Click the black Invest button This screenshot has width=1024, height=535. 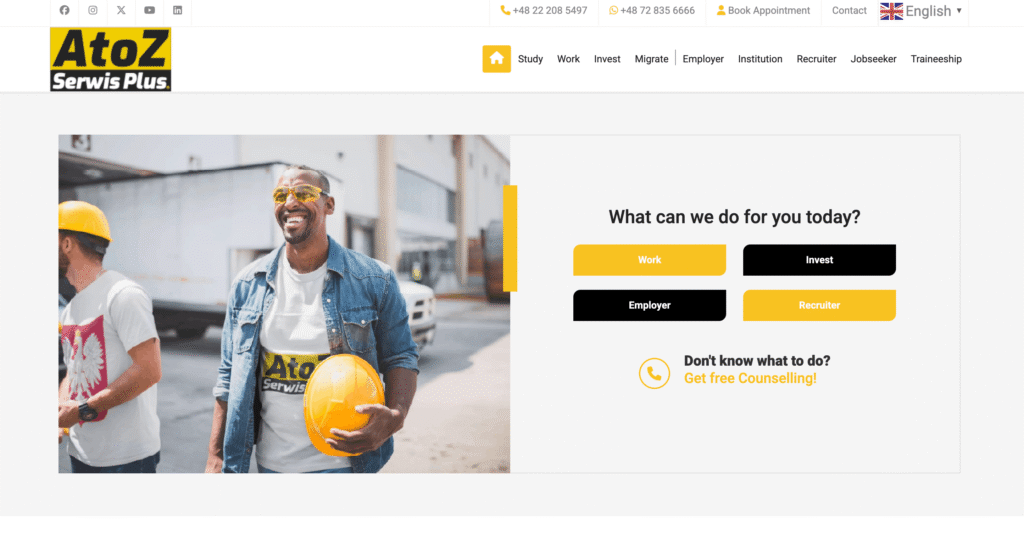pyautogui.click(x=819, y=260)
